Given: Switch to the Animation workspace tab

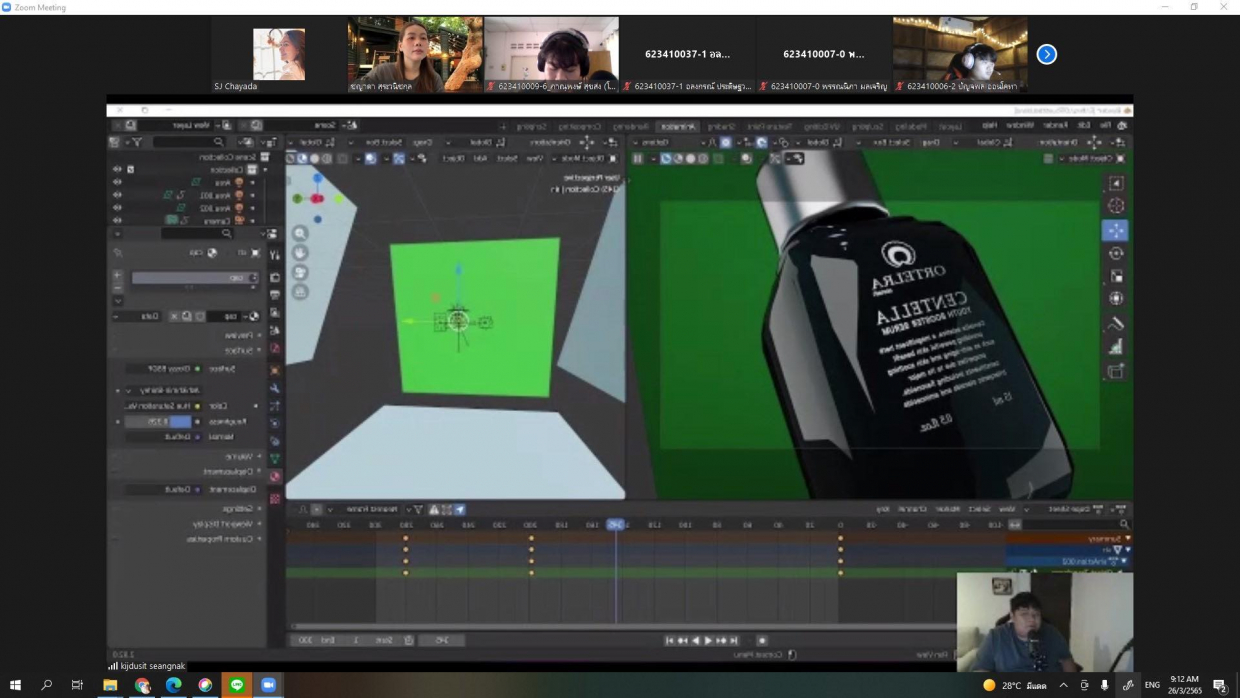Looking at the screenshot, I should point(678,126).
